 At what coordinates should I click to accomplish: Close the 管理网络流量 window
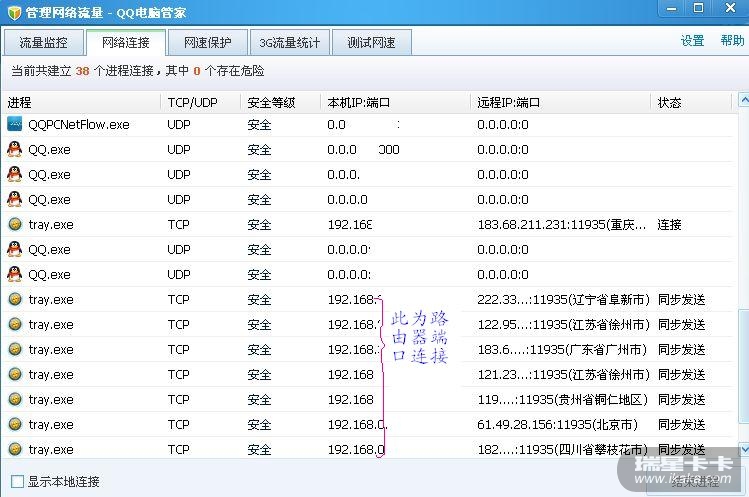pos(730,8)
